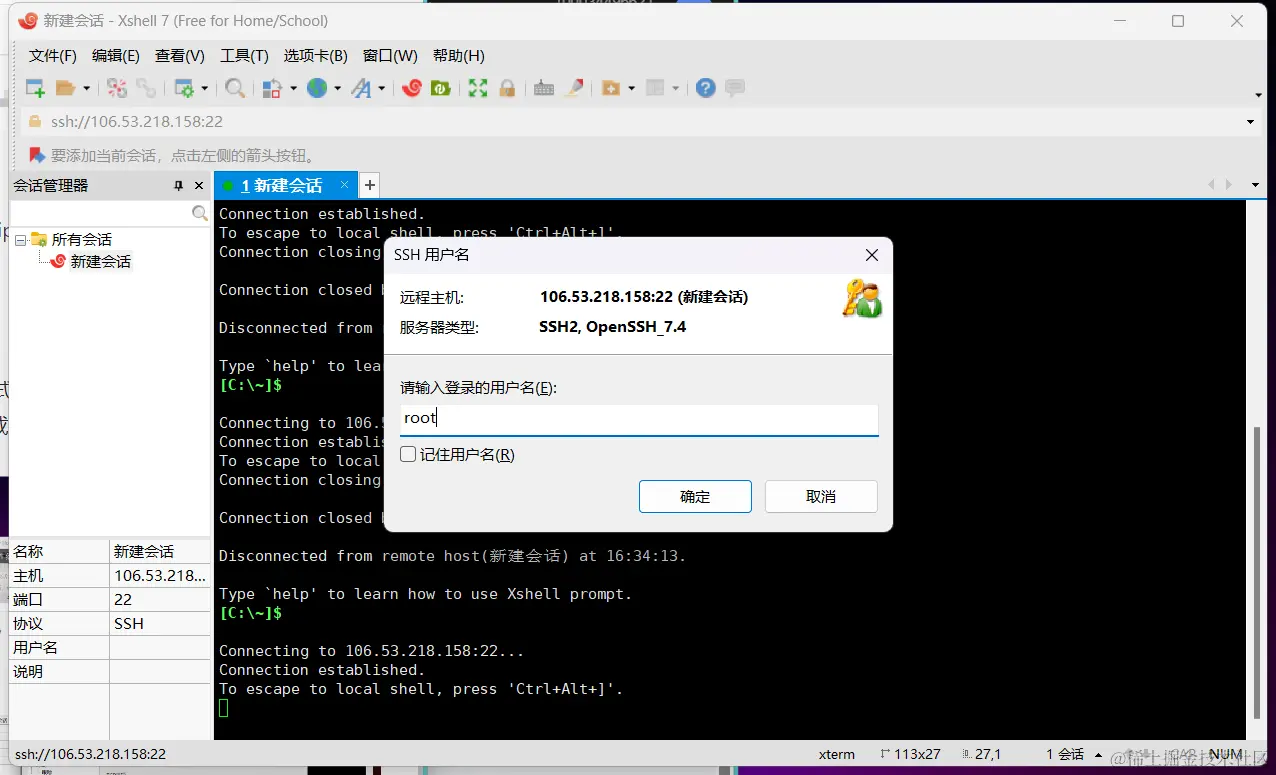Click the grey layout pane toolbar icon
Image resolution: width=1276 pixels, height=775 pixels.
[656, 88]
